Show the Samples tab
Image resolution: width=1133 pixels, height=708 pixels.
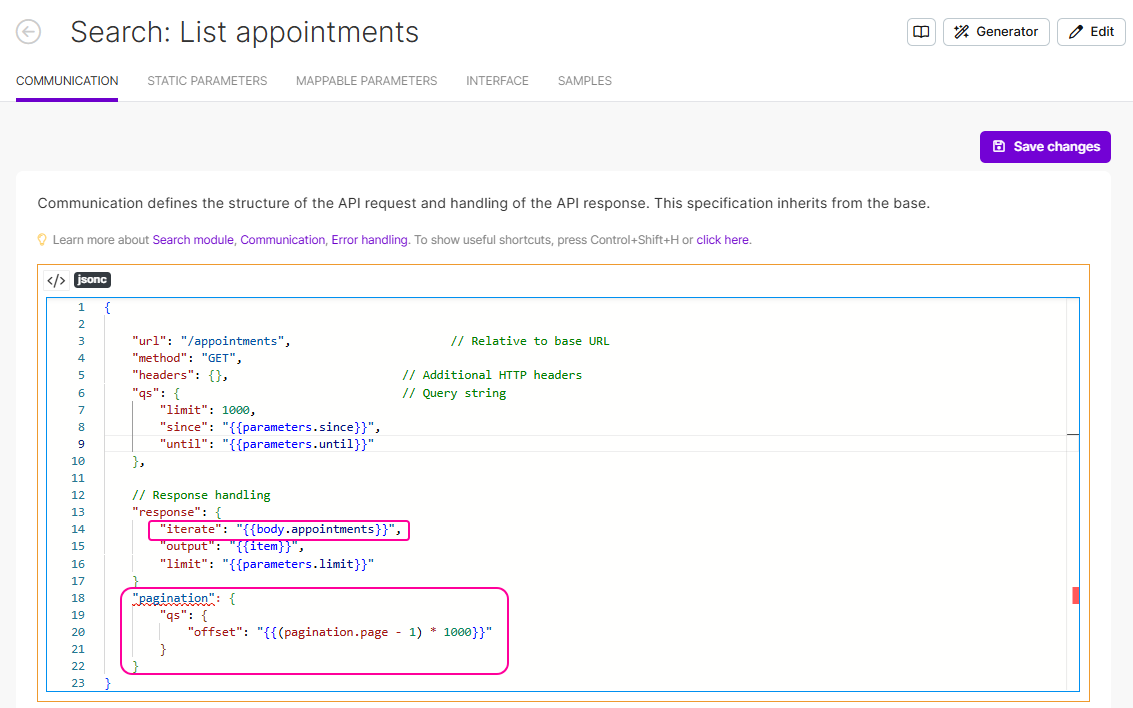[x=584, y=81]
